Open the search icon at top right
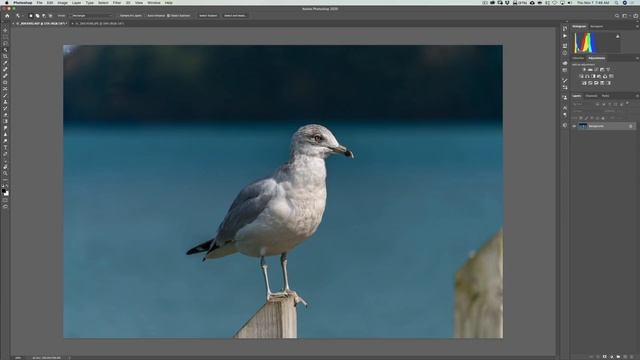This screenshot has height=360, width=640. [x=617, y=16]
